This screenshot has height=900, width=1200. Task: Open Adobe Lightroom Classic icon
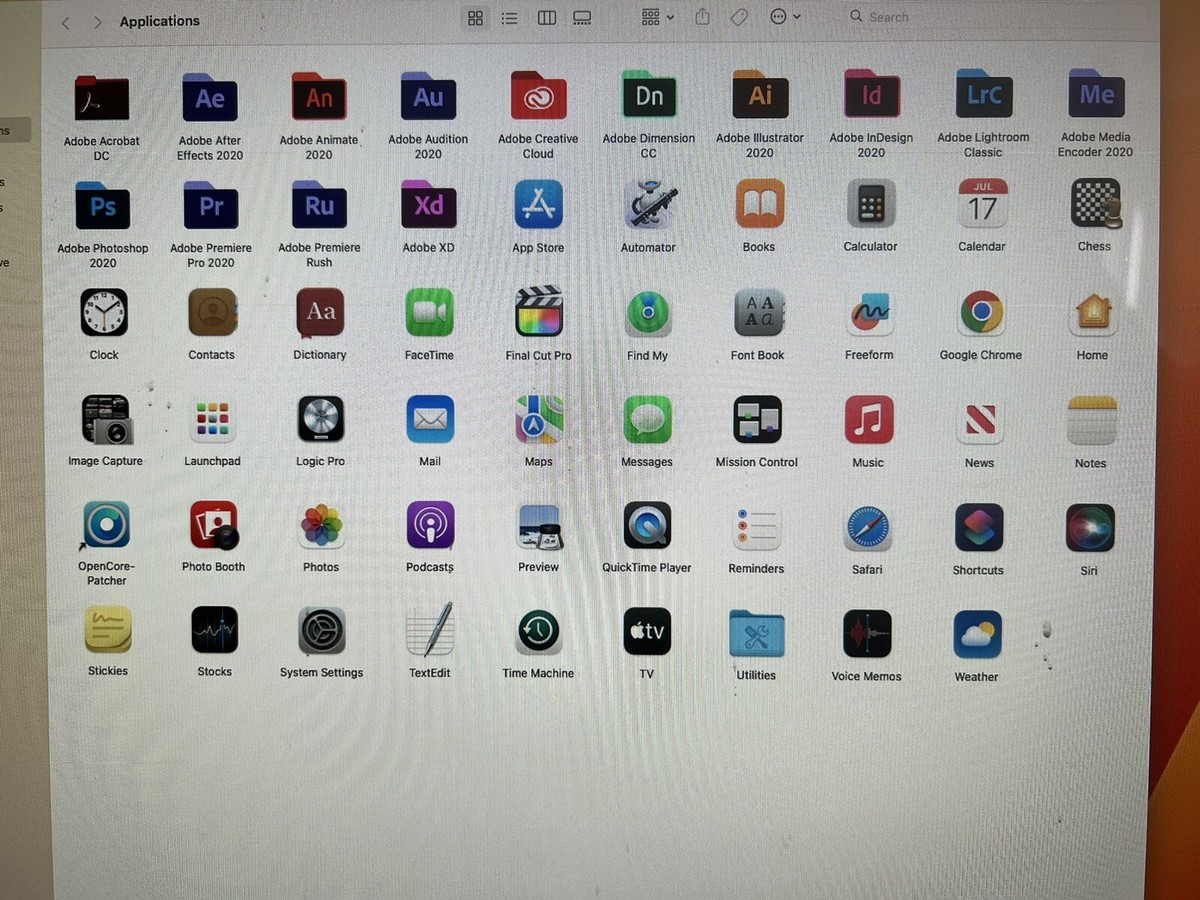click(x=983, y=93)
